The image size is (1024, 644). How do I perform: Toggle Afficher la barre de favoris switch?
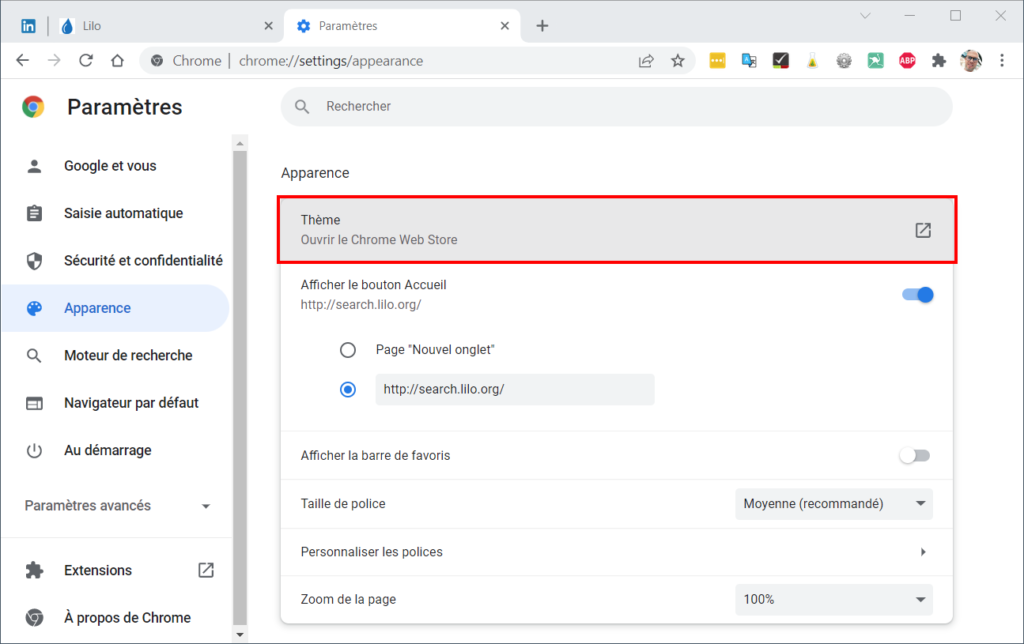[x=915, y=455]
